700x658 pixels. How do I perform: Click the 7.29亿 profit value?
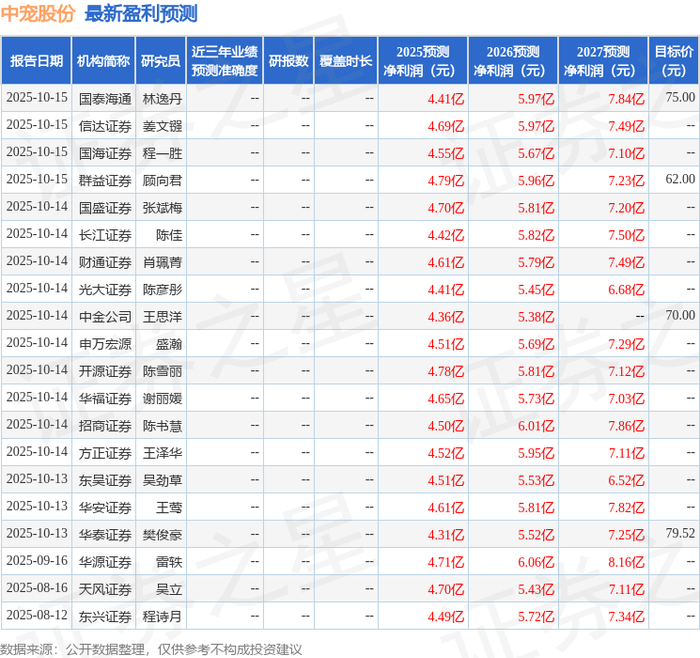[x=626, y=344]
